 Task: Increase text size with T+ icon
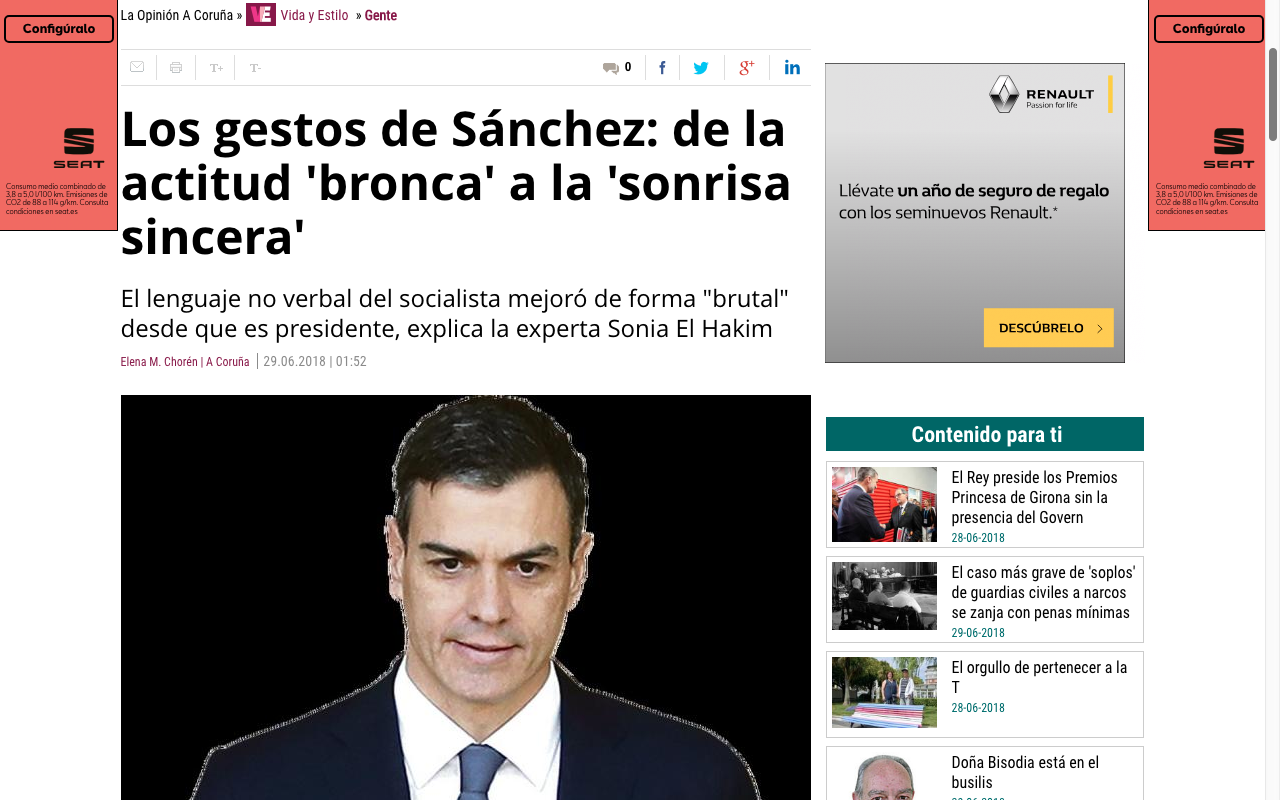coord(216,68)
